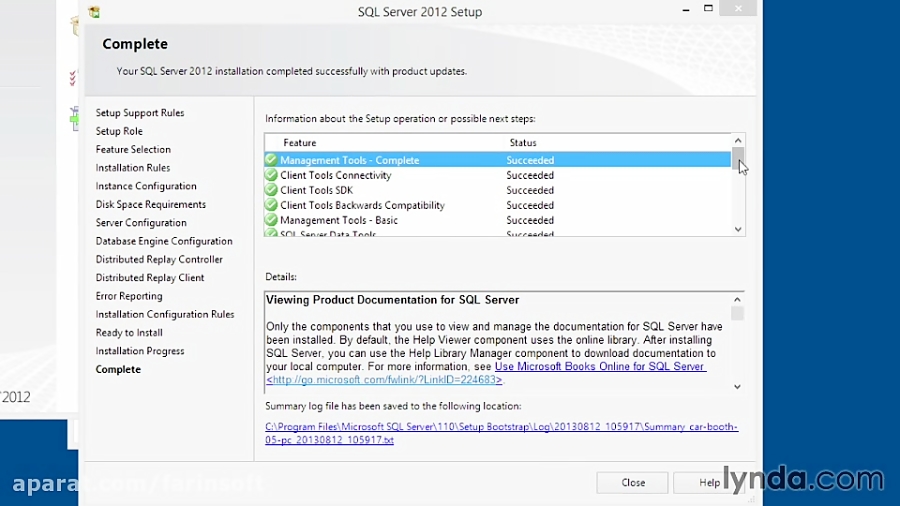The image size is (900, 506).
Task: Click the Distributed Replay Controller step
Action: pos(159,259)
